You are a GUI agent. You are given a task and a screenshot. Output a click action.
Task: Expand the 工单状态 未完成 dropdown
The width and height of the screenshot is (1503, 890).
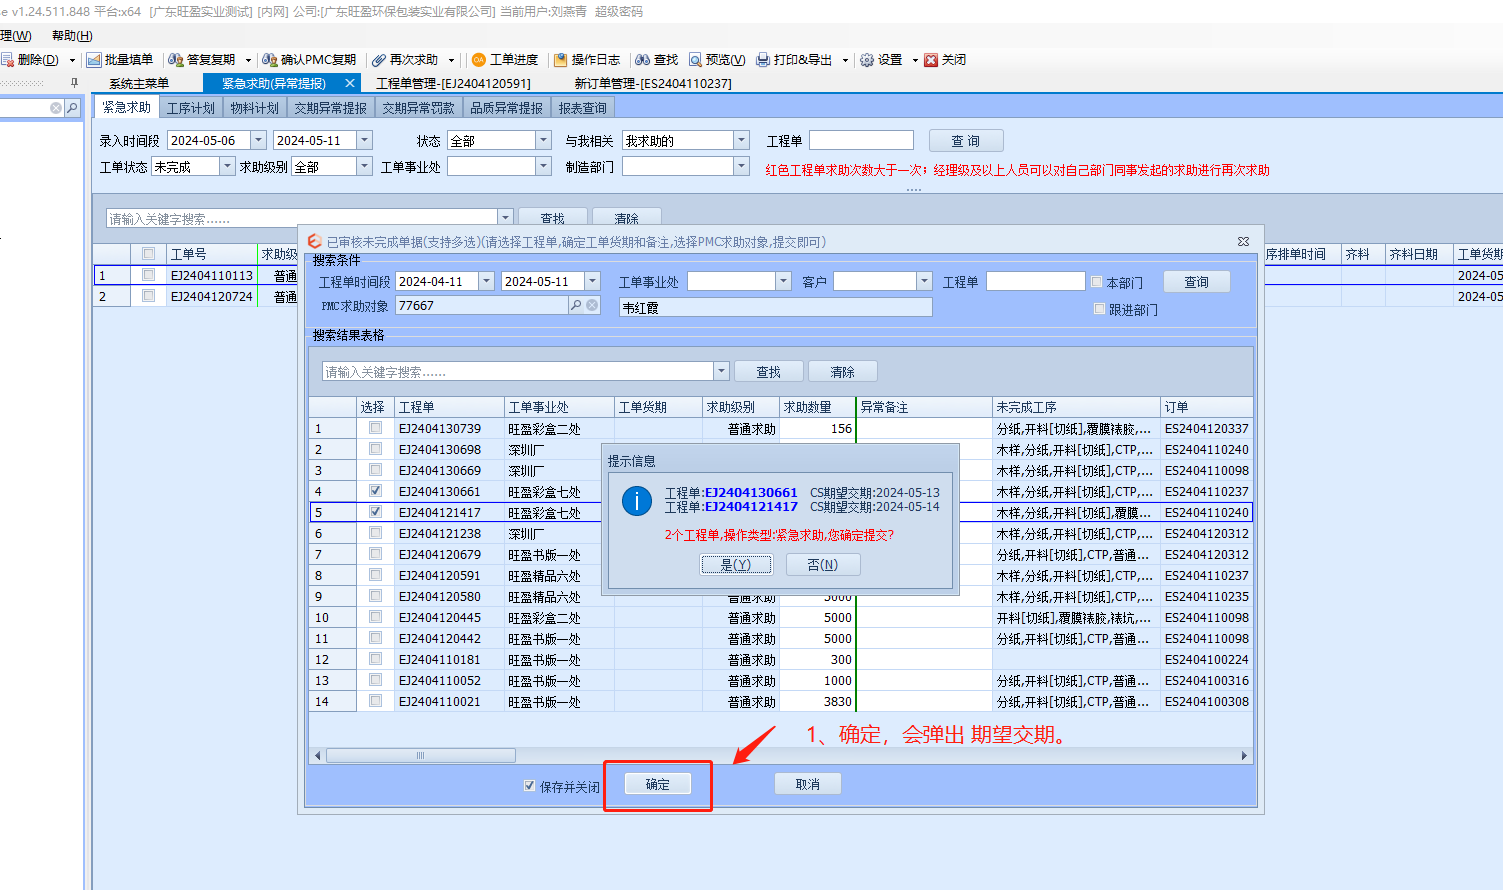[227, 166]
